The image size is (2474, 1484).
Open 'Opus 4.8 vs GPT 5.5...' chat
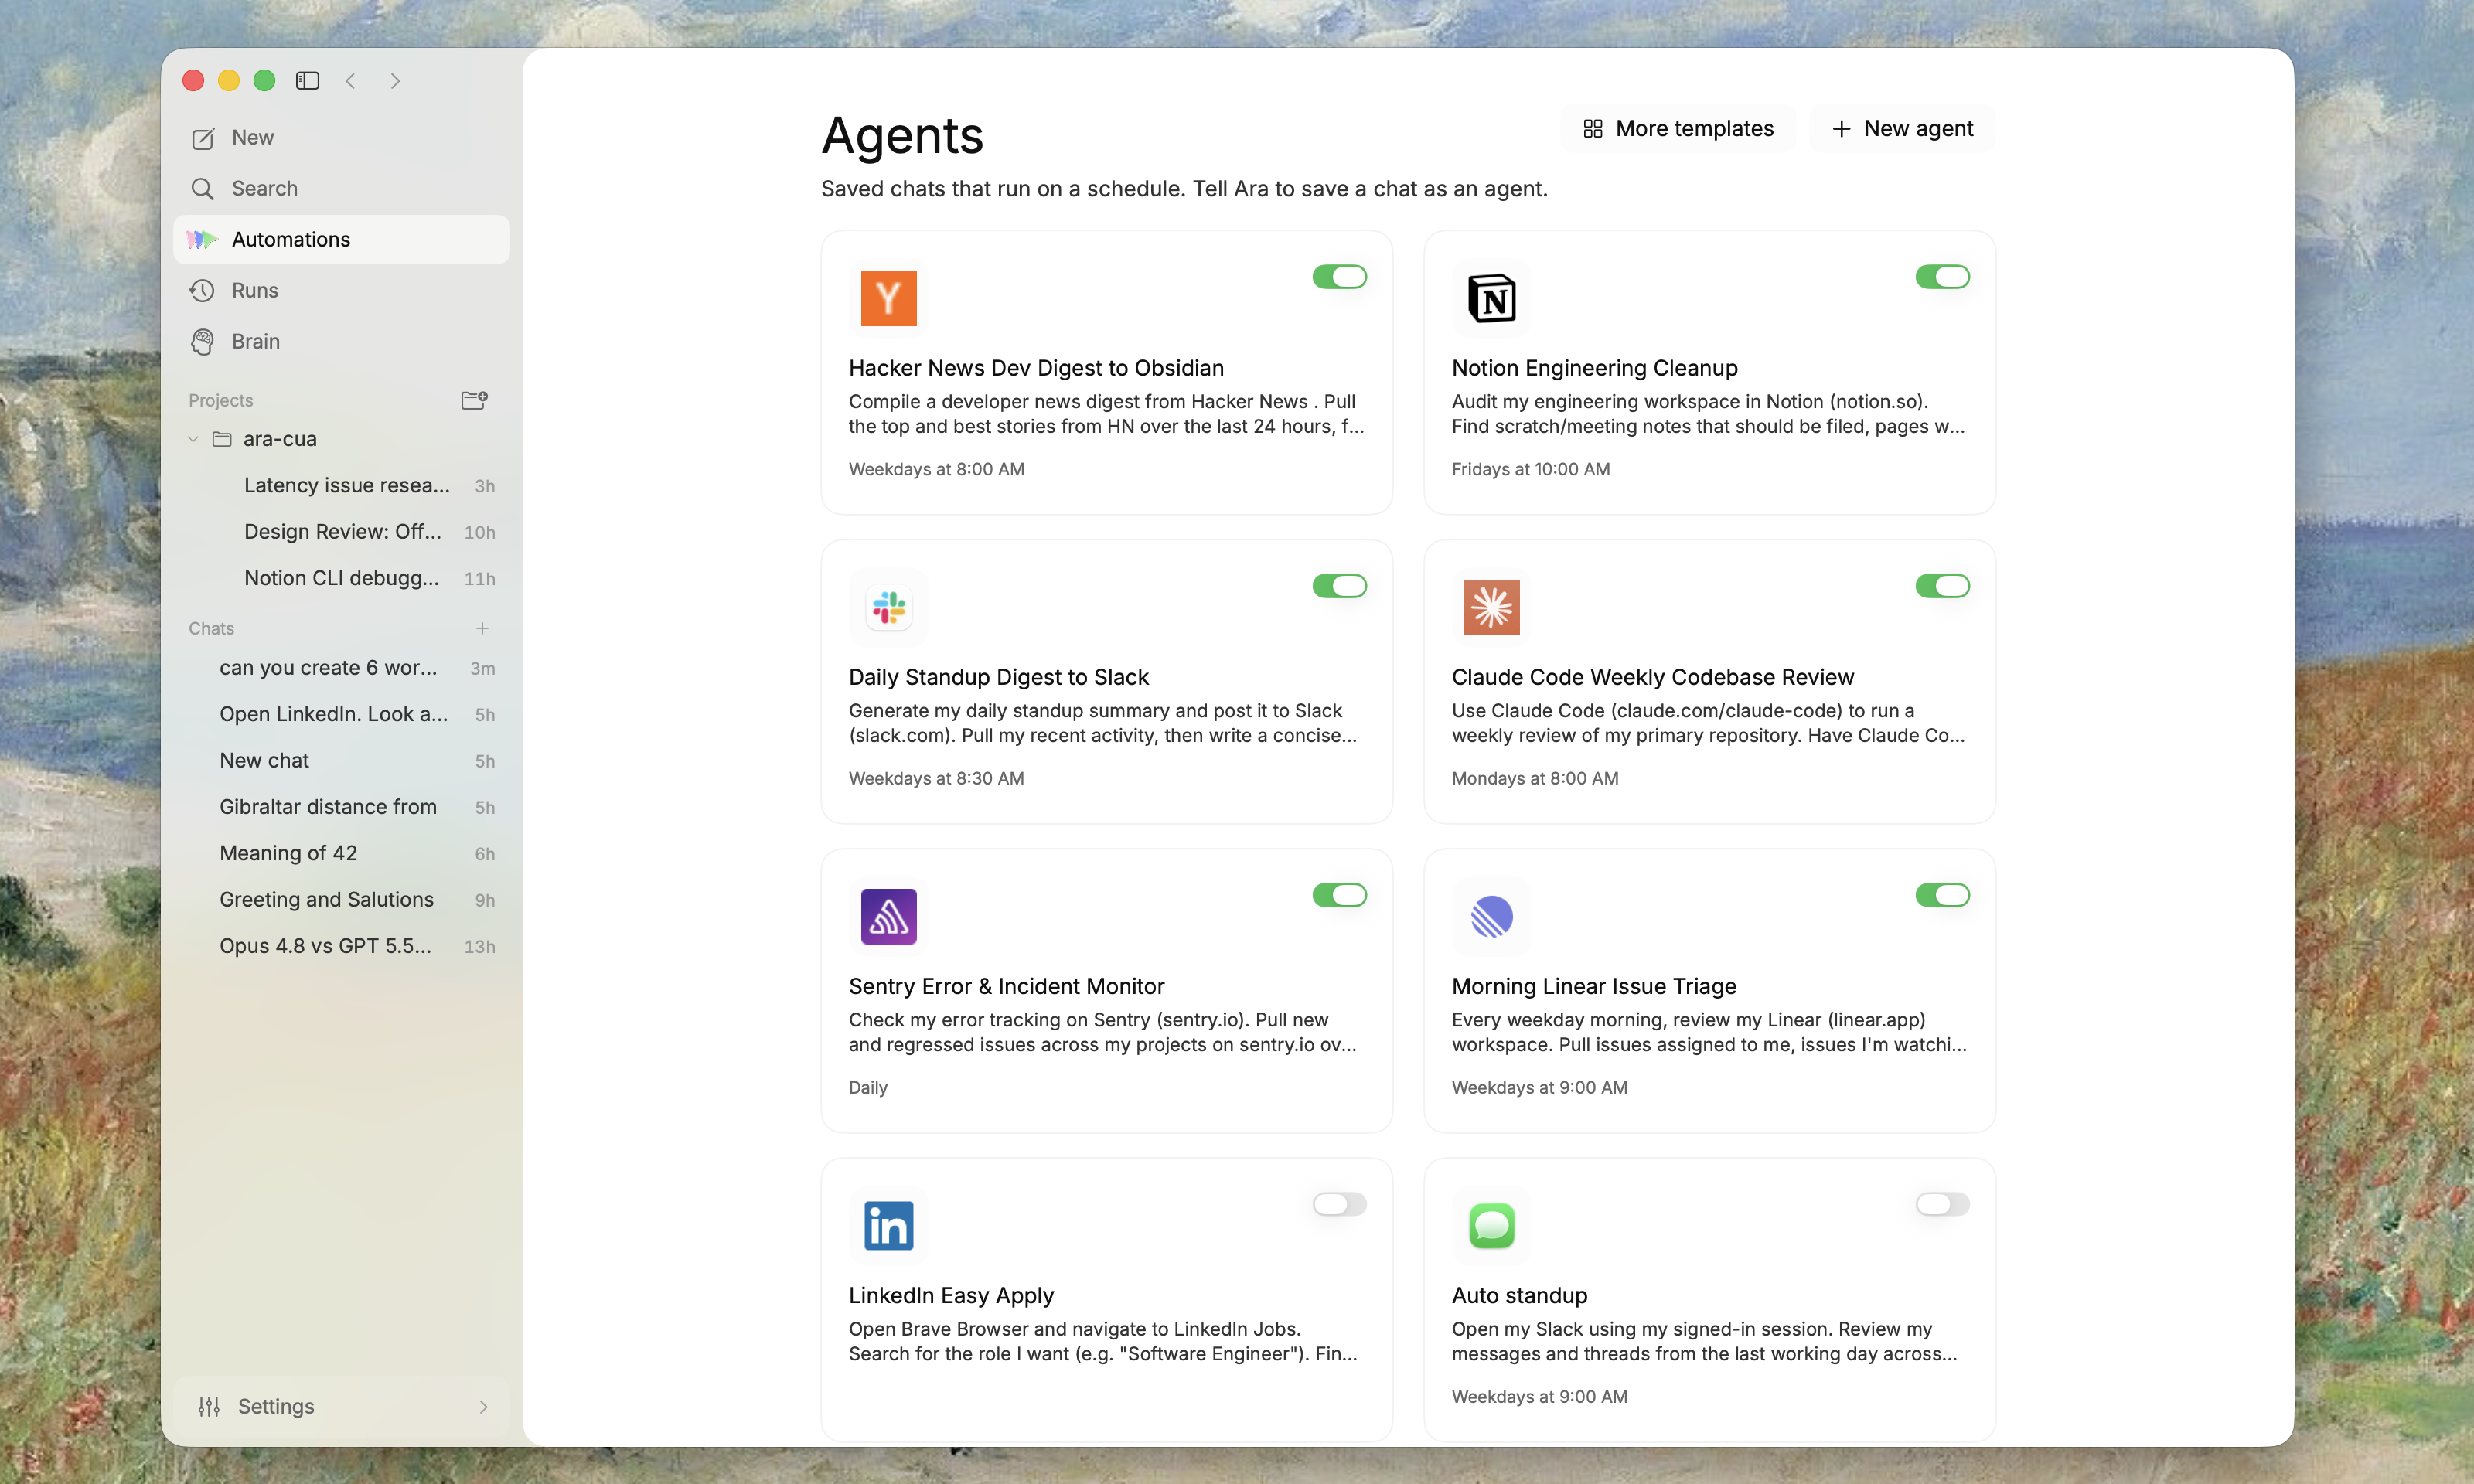341,946
